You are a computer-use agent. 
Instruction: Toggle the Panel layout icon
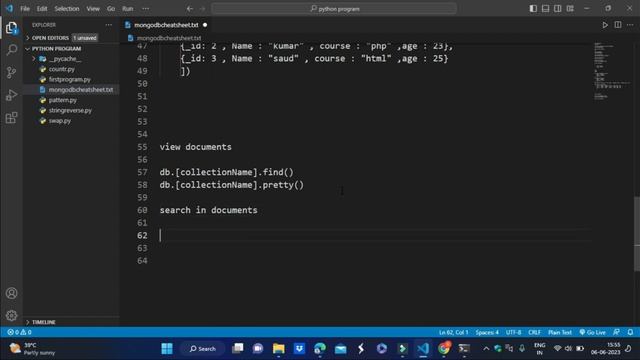(545, 9)
